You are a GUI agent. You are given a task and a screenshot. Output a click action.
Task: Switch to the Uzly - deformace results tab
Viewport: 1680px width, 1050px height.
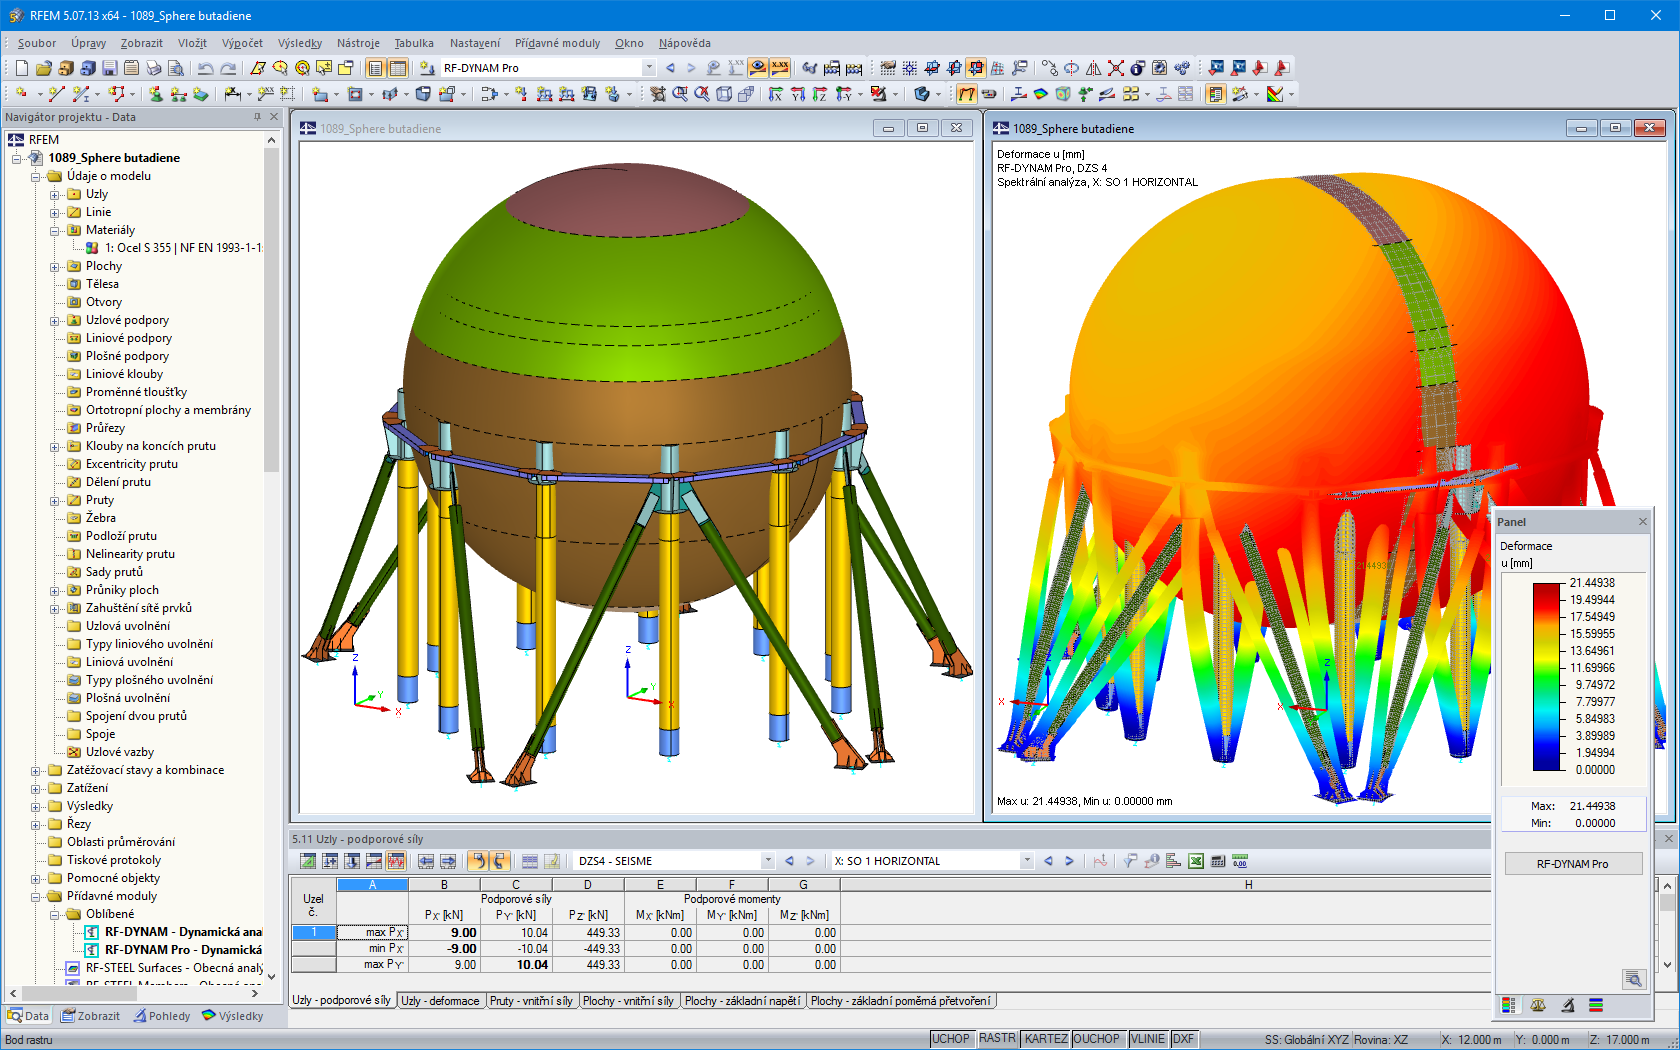tap(441, 1000)
